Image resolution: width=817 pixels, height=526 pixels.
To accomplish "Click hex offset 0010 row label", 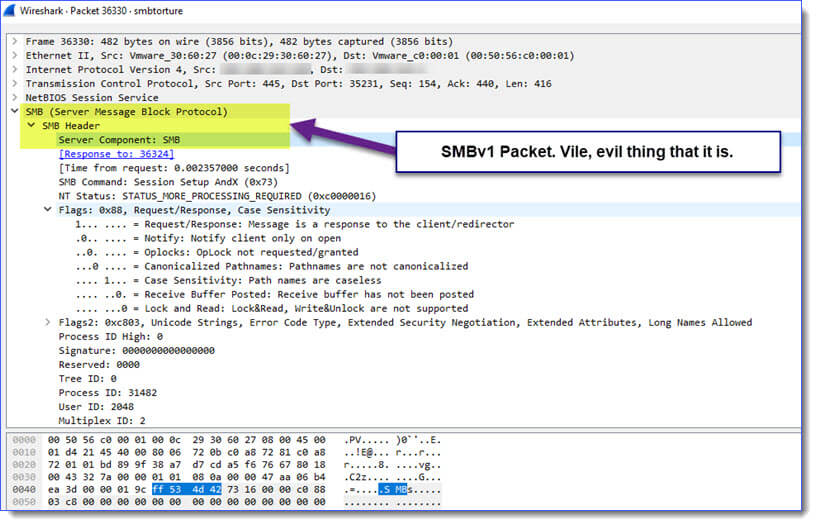I will (x=24, y=452).
